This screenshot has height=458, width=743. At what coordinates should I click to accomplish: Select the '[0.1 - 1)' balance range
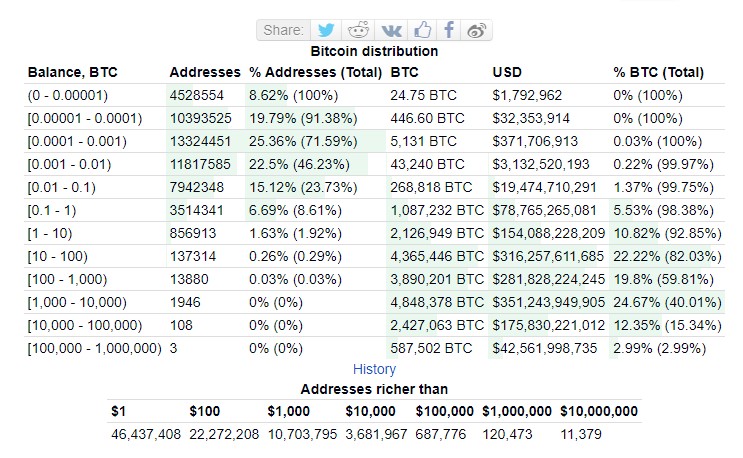[x=52, y=210]
